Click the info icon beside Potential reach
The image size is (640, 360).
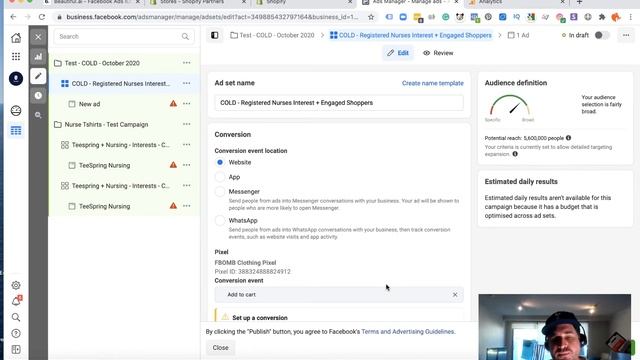[569, 138]
